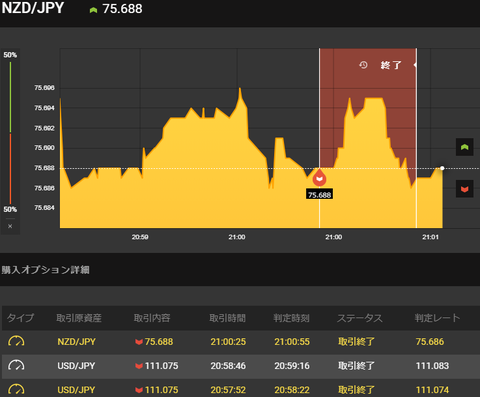
Task: Click the speedometer icon in USD/JPY 20:58:46 row
Action: 16,366
